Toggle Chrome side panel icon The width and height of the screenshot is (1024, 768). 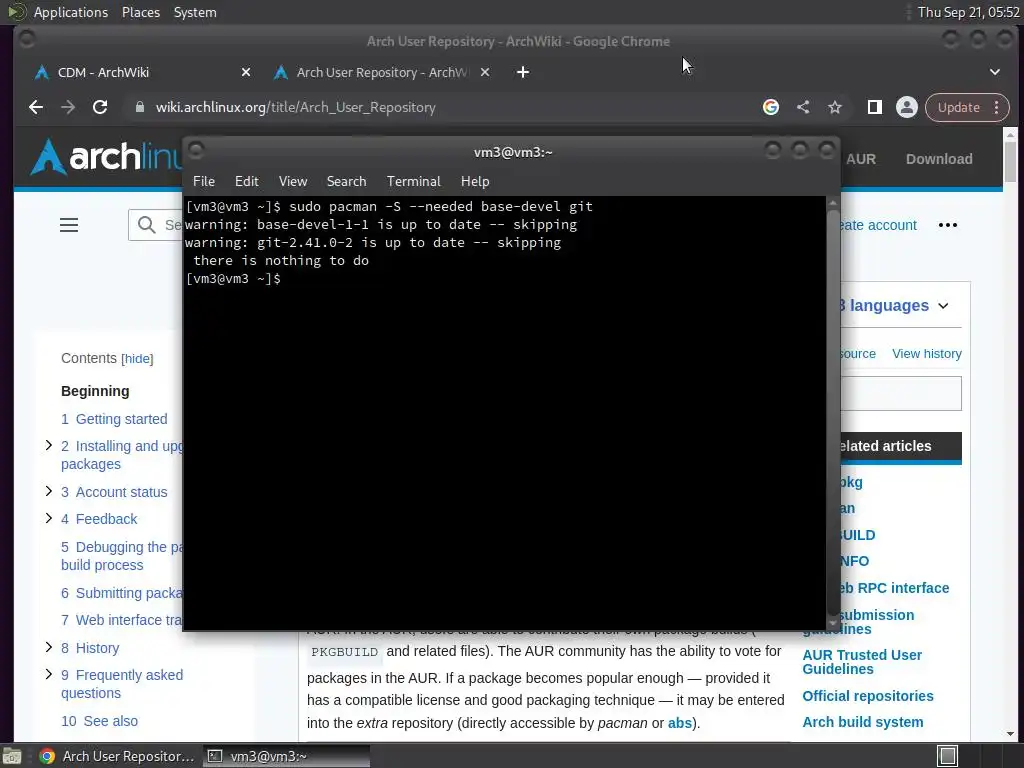[x=874, y=107]
